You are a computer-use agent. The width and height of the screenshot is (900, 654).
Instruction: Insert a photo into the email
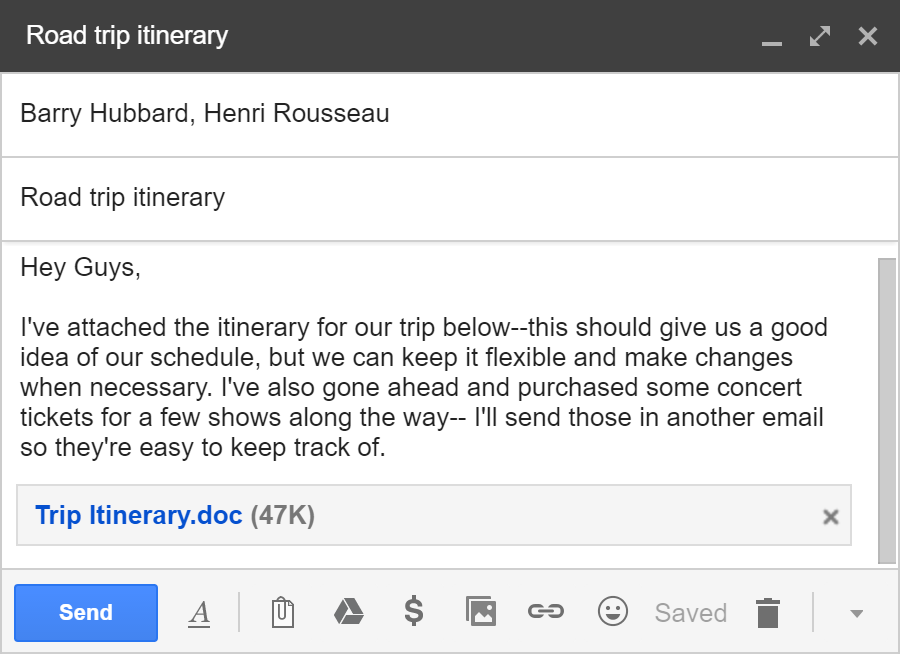tap(480, 611)
